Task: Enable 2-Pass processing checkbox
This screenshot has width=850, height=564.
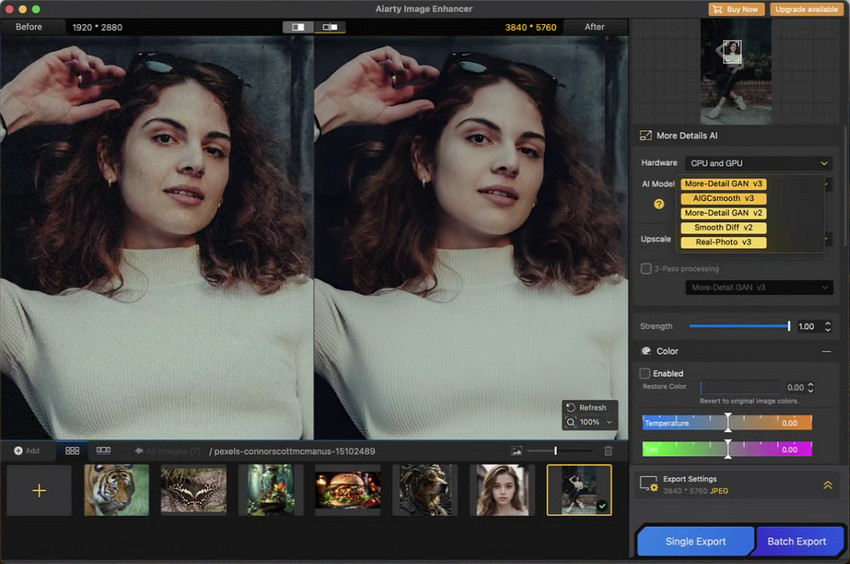Action: coord(646,269)
